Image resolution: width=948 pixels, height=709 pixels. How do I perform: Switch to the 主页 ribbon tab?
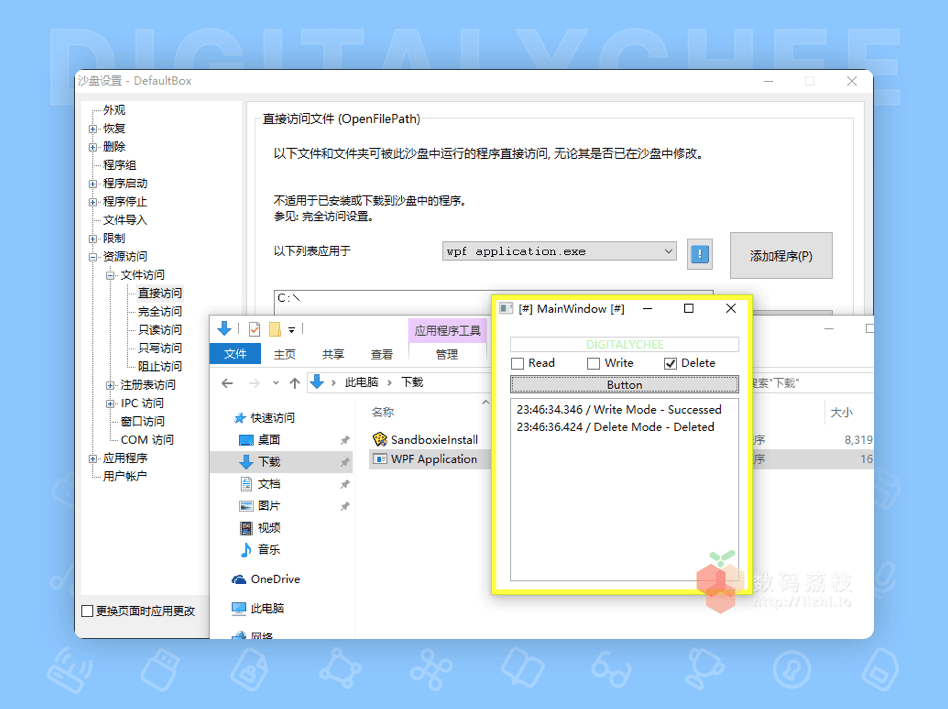coord(284,354)
